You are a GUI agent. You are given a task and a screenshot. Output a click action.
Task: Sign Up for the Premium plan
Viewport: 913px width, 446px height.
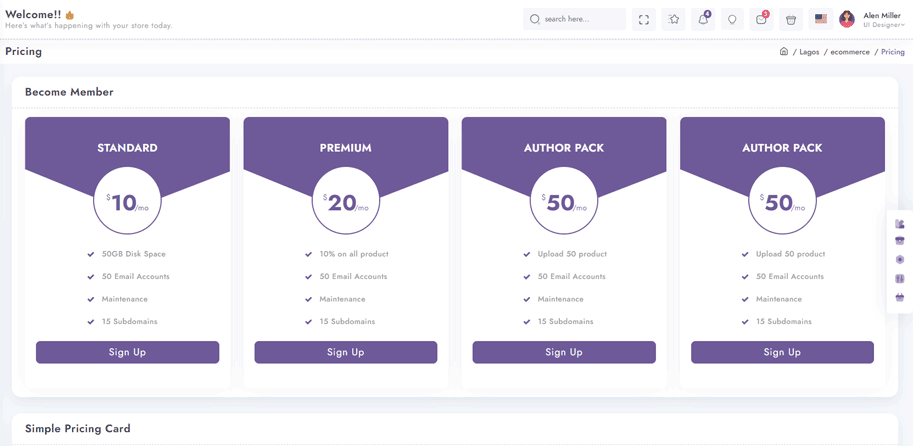coord(346,352)
